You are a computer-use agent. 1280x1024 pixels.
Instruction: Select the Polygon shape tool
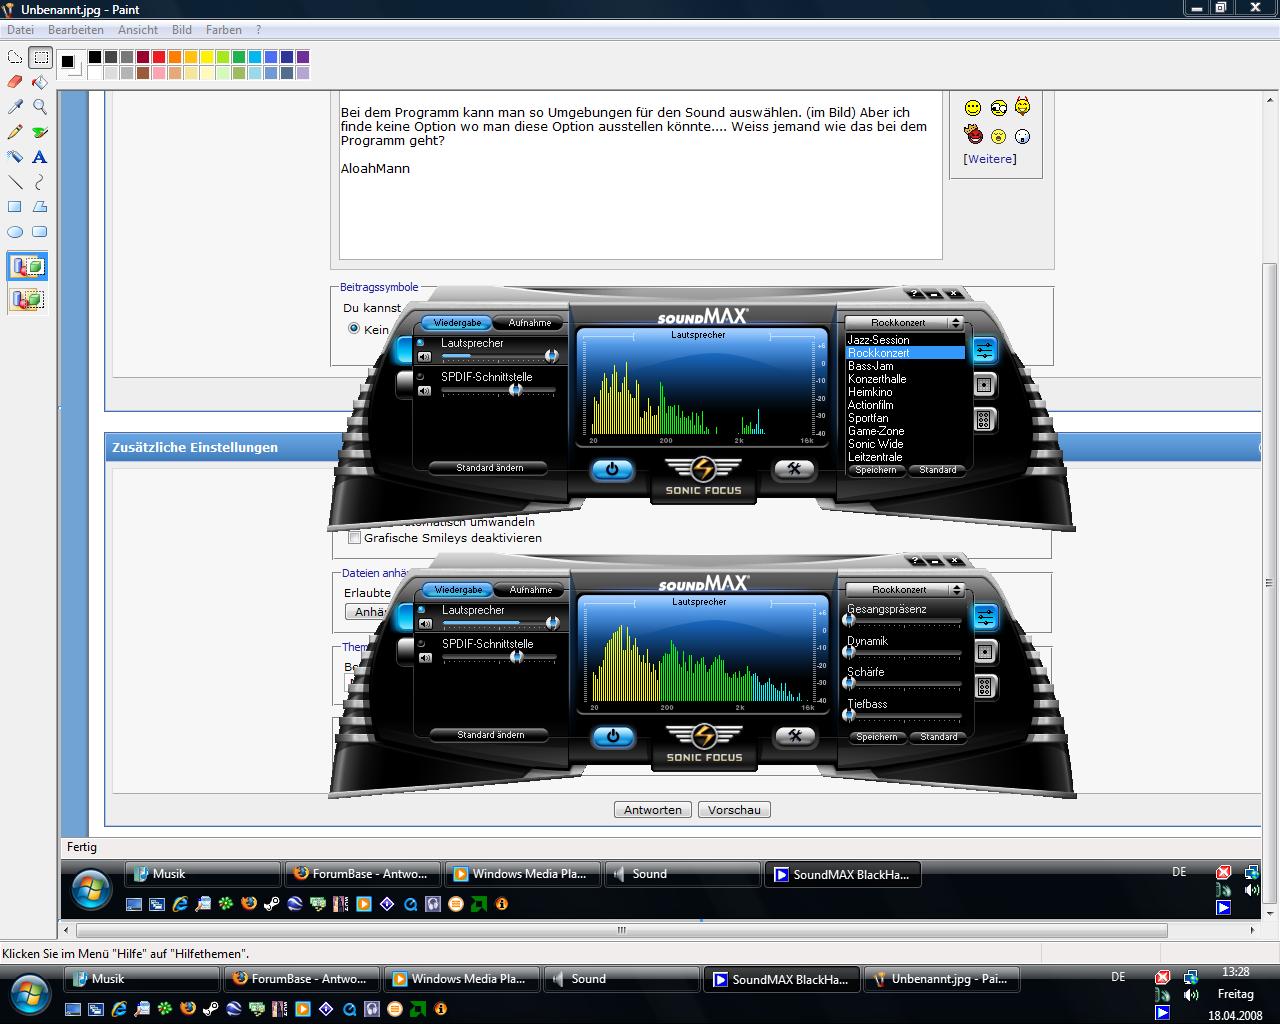tap(40, 207)
